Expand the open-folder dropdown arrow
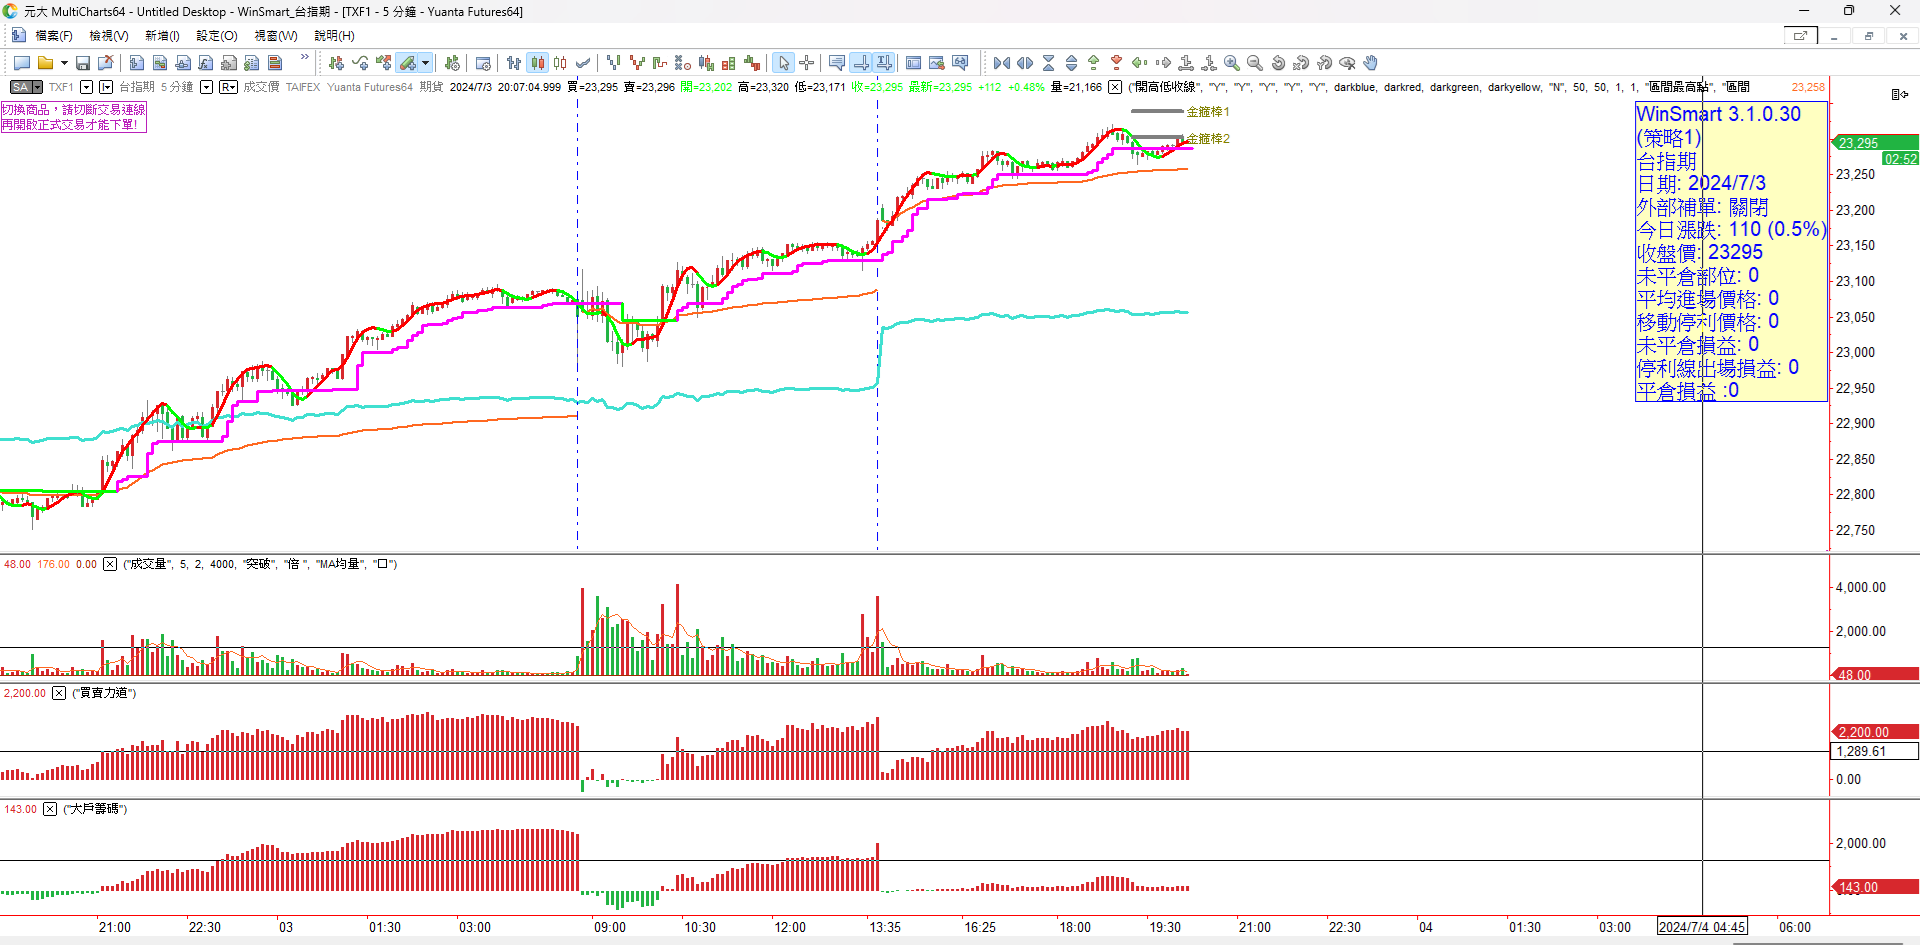This screenshot has width=1920, height=945. point(64,63)
